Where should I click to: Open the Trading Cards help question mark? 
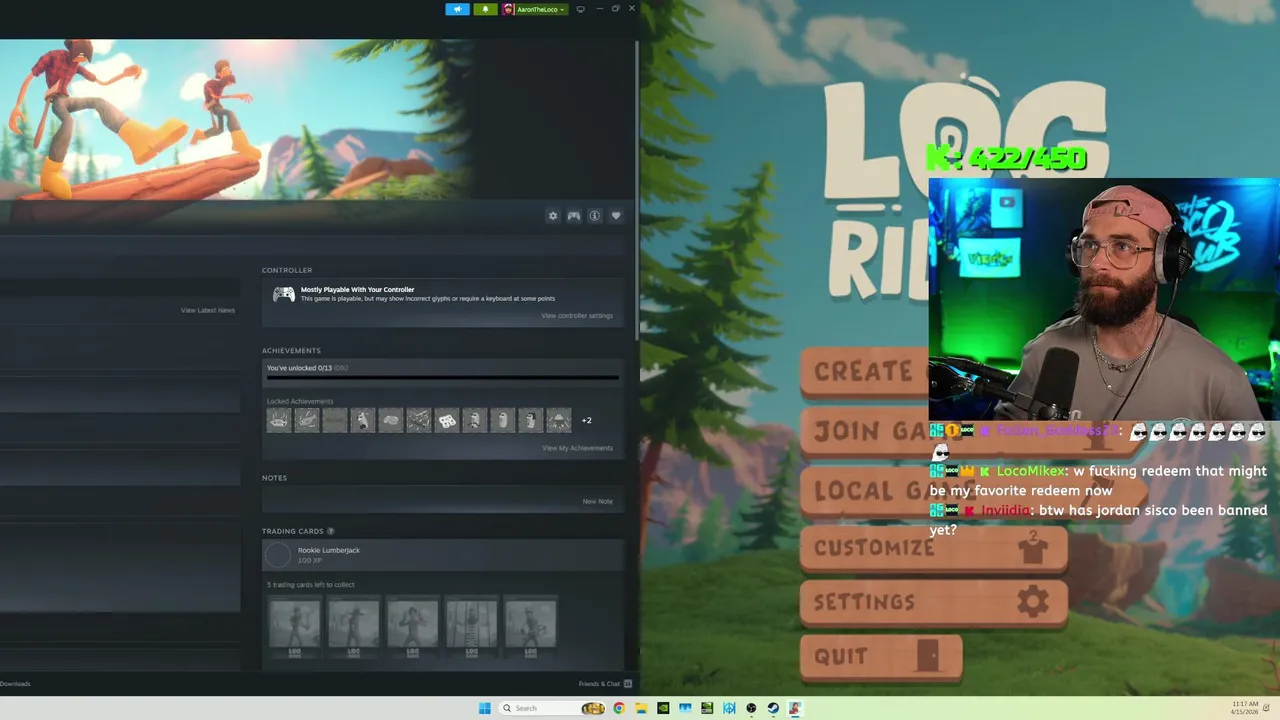click(331, 531)
